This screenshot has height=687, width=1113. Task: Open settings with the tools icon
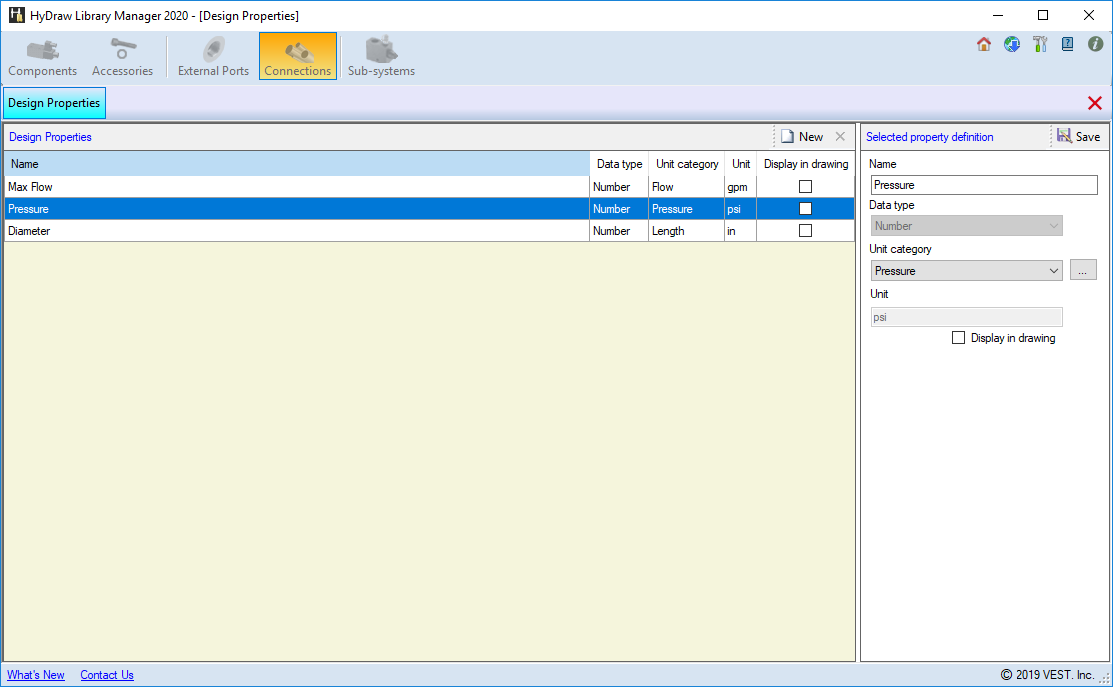pos(1040,44)
